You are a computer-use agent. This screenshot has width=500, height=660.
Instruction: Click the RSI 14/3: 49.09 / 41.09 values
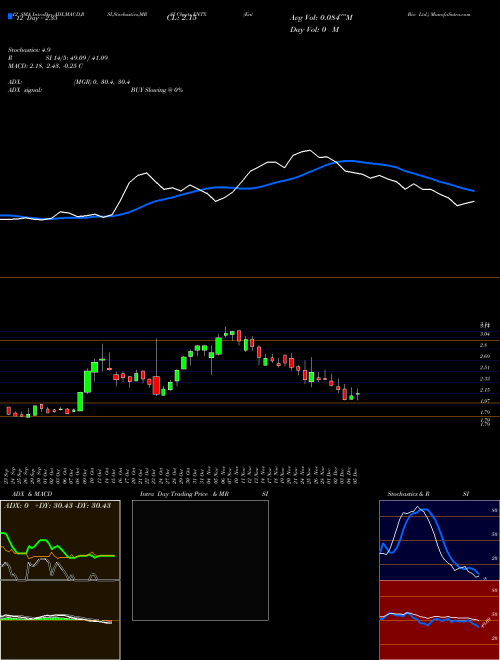[x=58, y=58]
